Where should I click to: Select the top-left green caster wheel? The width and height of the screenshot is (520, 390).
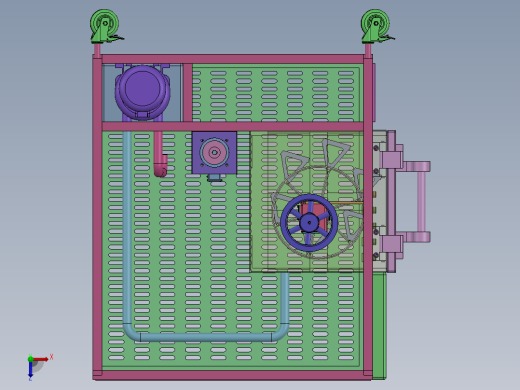pyautogui.click(x=104, y=26)
